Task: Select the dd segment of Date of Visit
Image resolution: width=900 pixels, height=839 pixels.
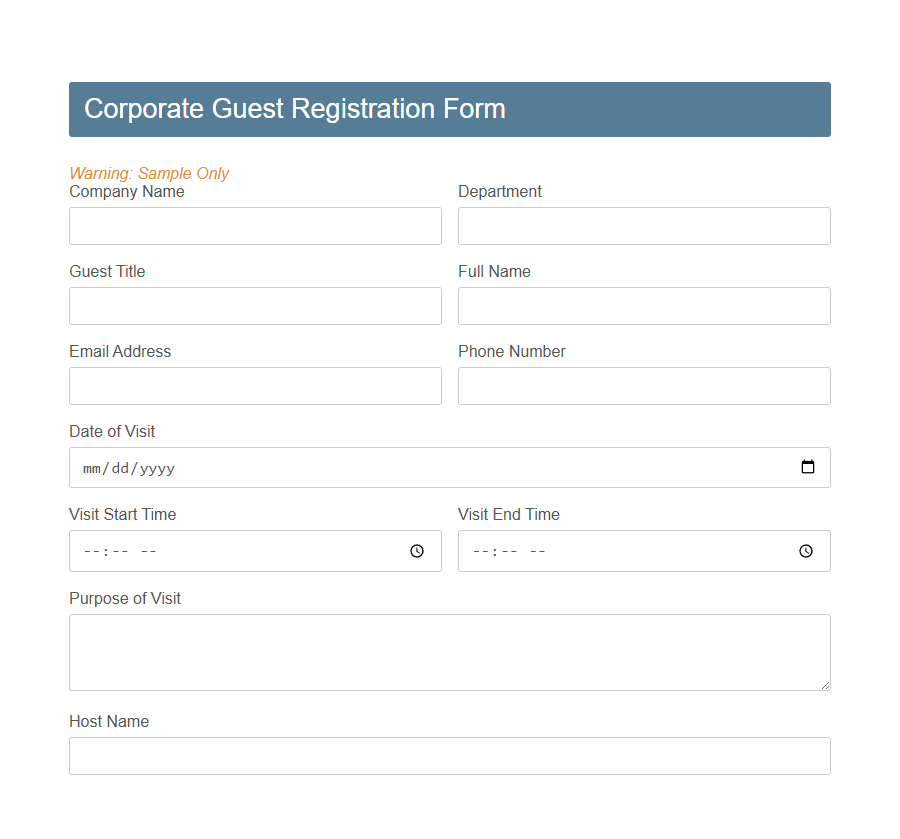Action: (118, 468)
